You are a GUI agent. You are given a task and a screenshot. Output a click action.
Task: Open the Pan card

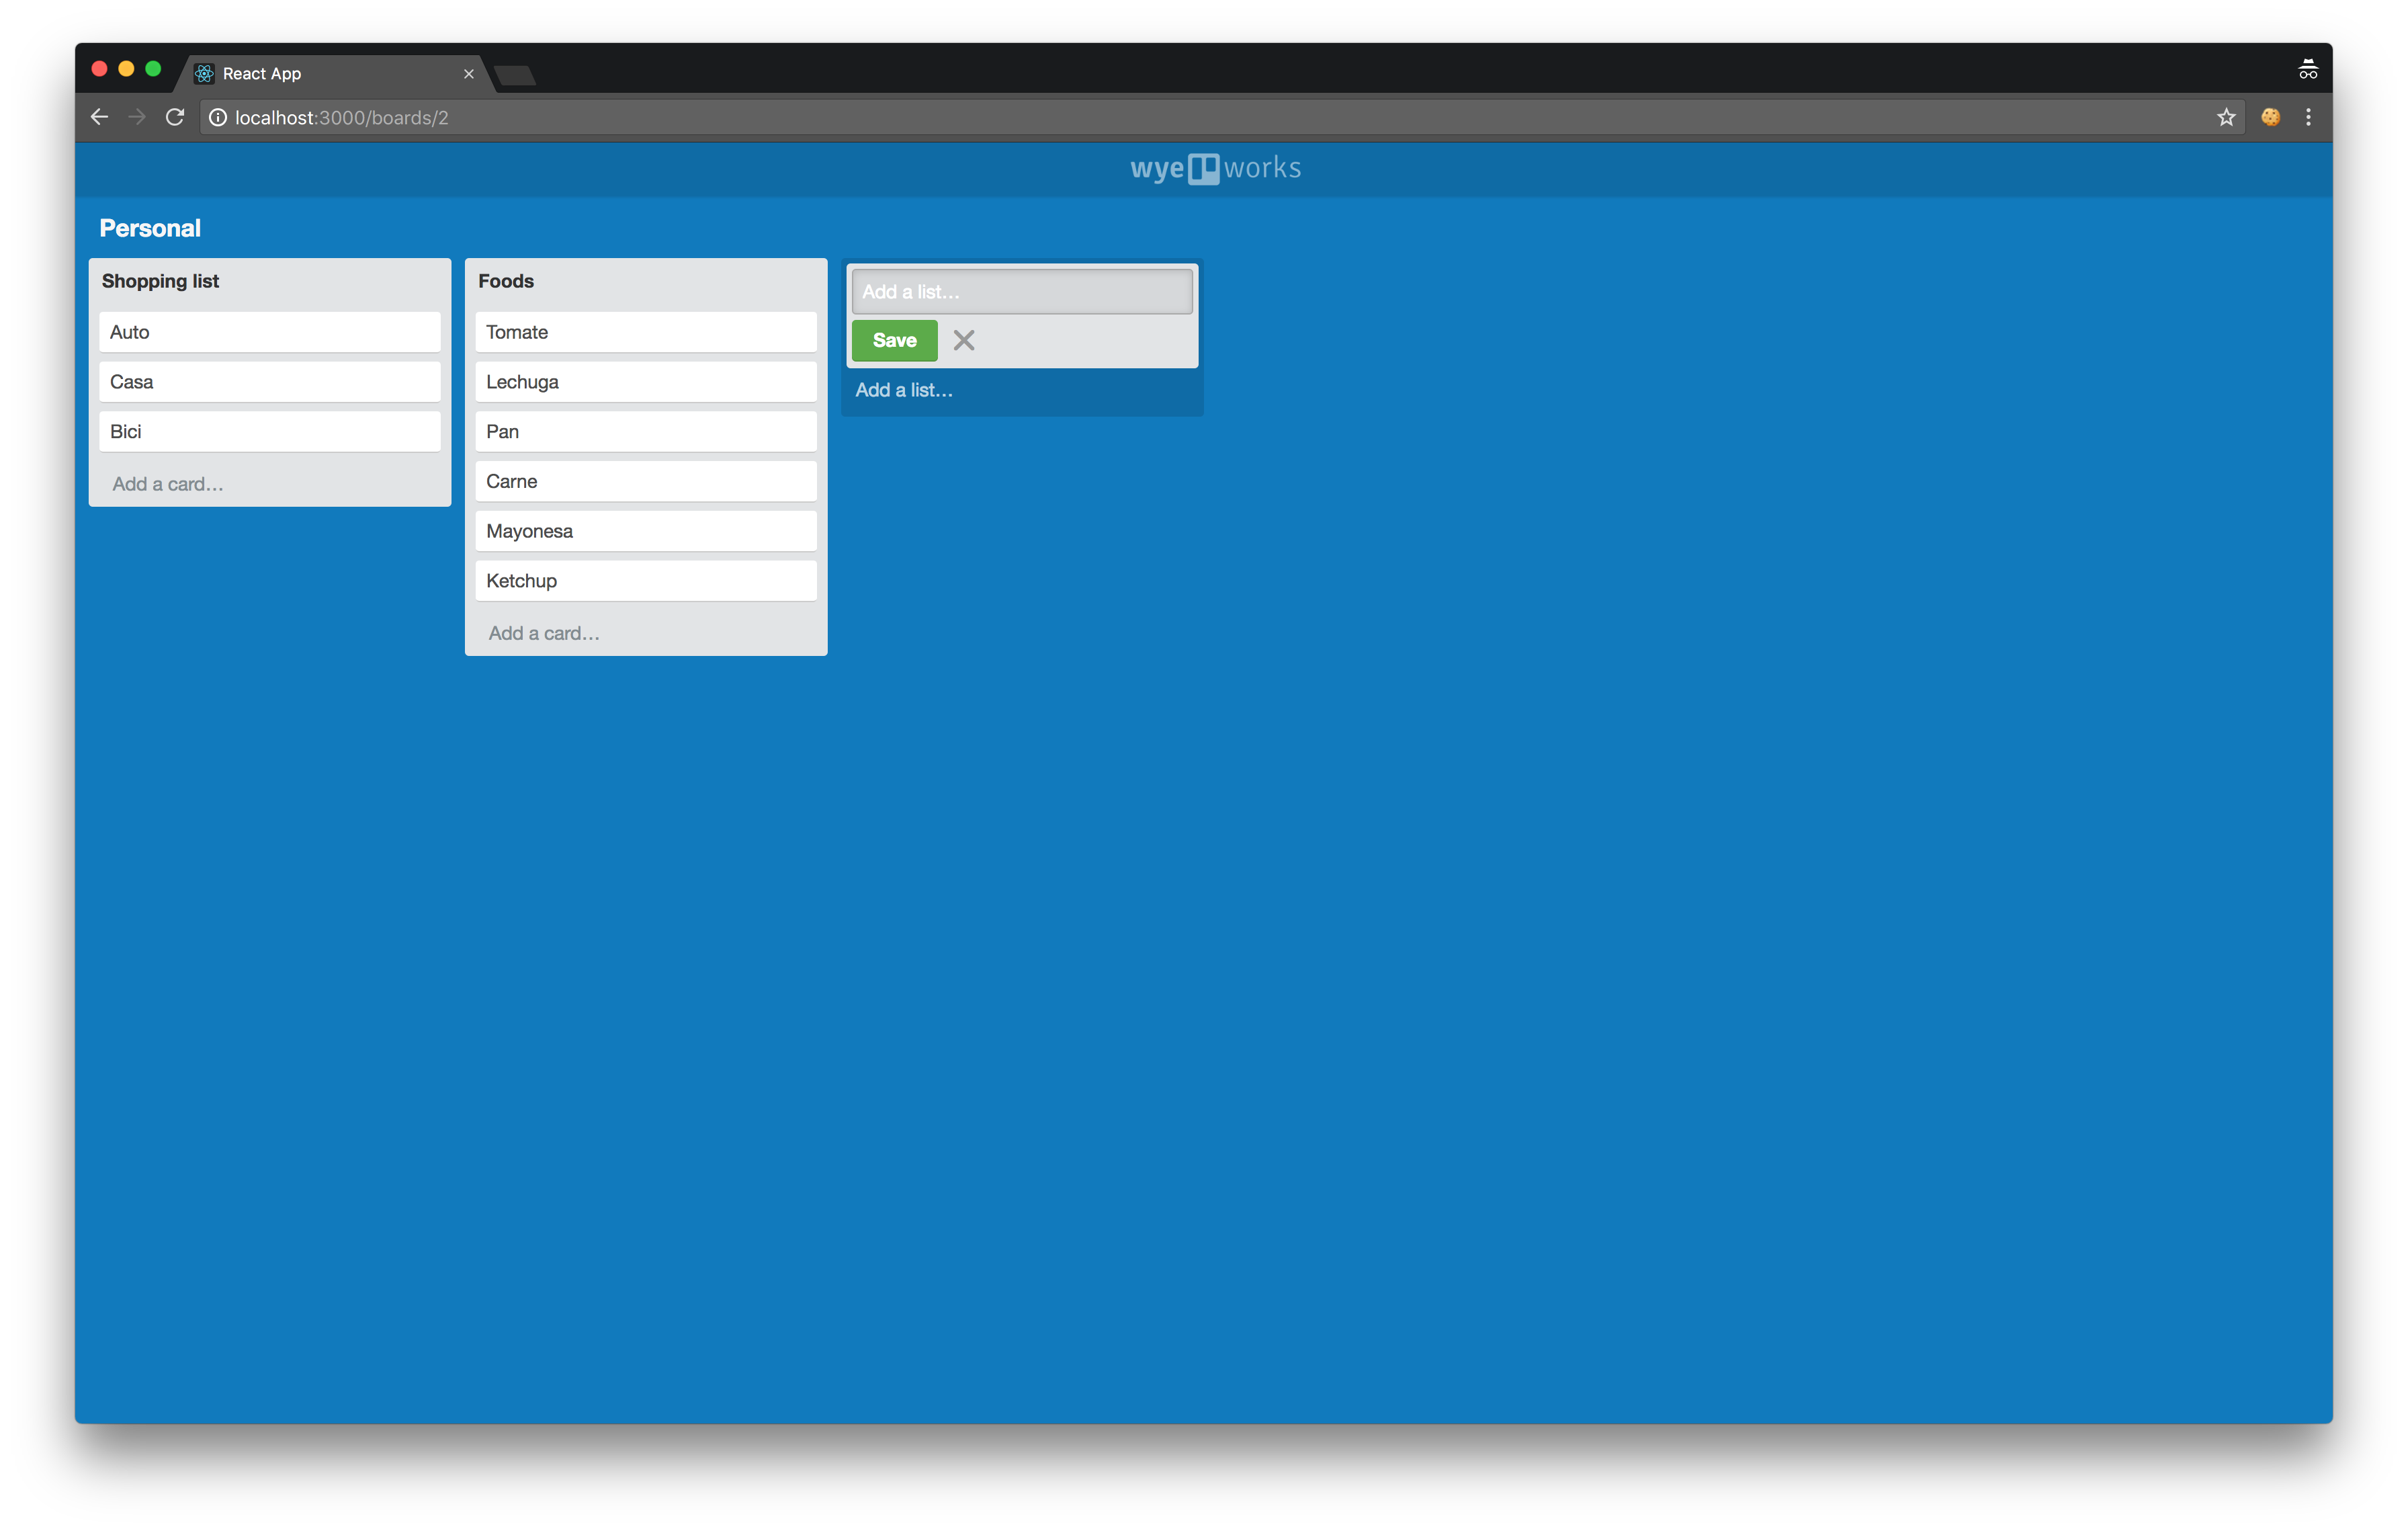[646, 432]
